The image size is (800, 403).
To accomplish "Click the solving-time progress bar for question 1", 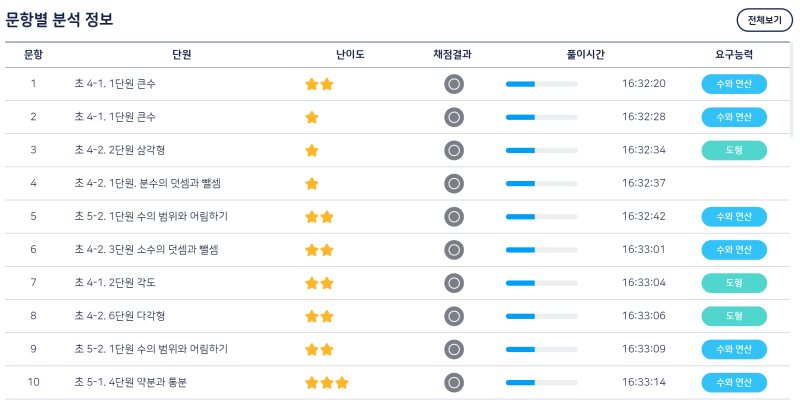I will (542, 84).
